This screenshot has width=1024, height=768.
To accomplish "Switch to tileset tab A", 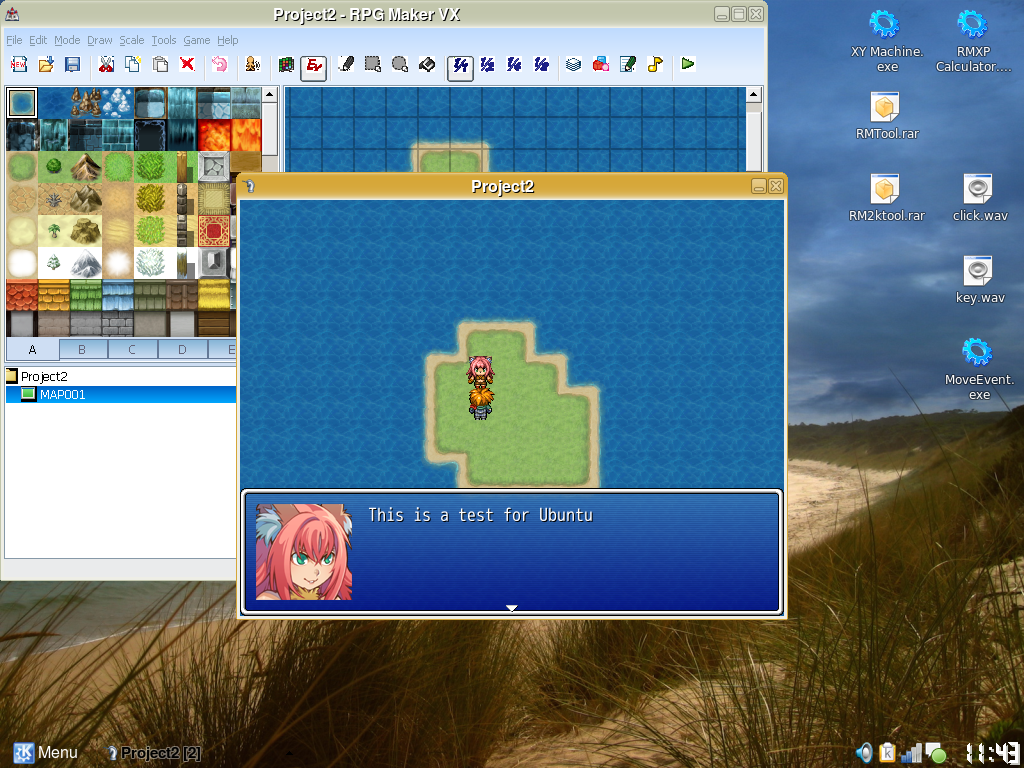I will click(x=33, y=349).
